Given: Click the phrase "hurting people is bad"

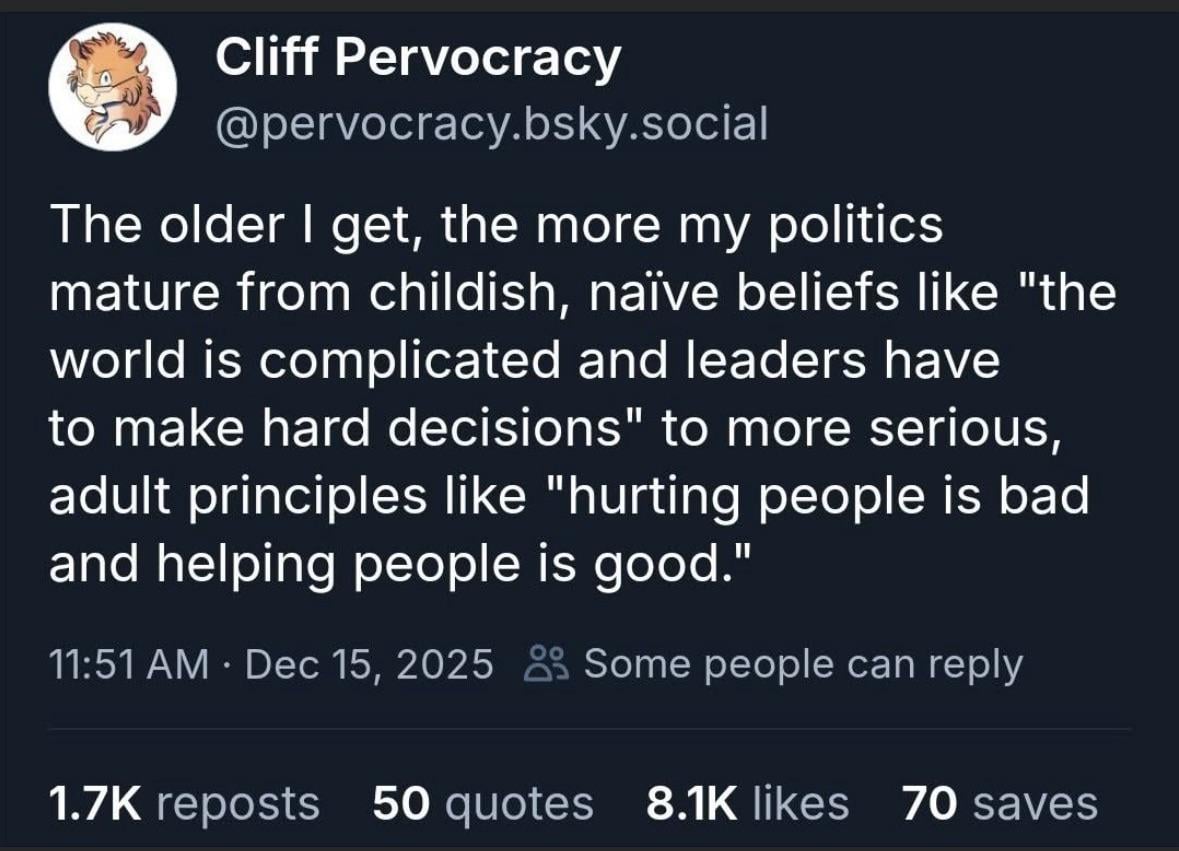Looking at the screenshot, I should coord(829,497).
